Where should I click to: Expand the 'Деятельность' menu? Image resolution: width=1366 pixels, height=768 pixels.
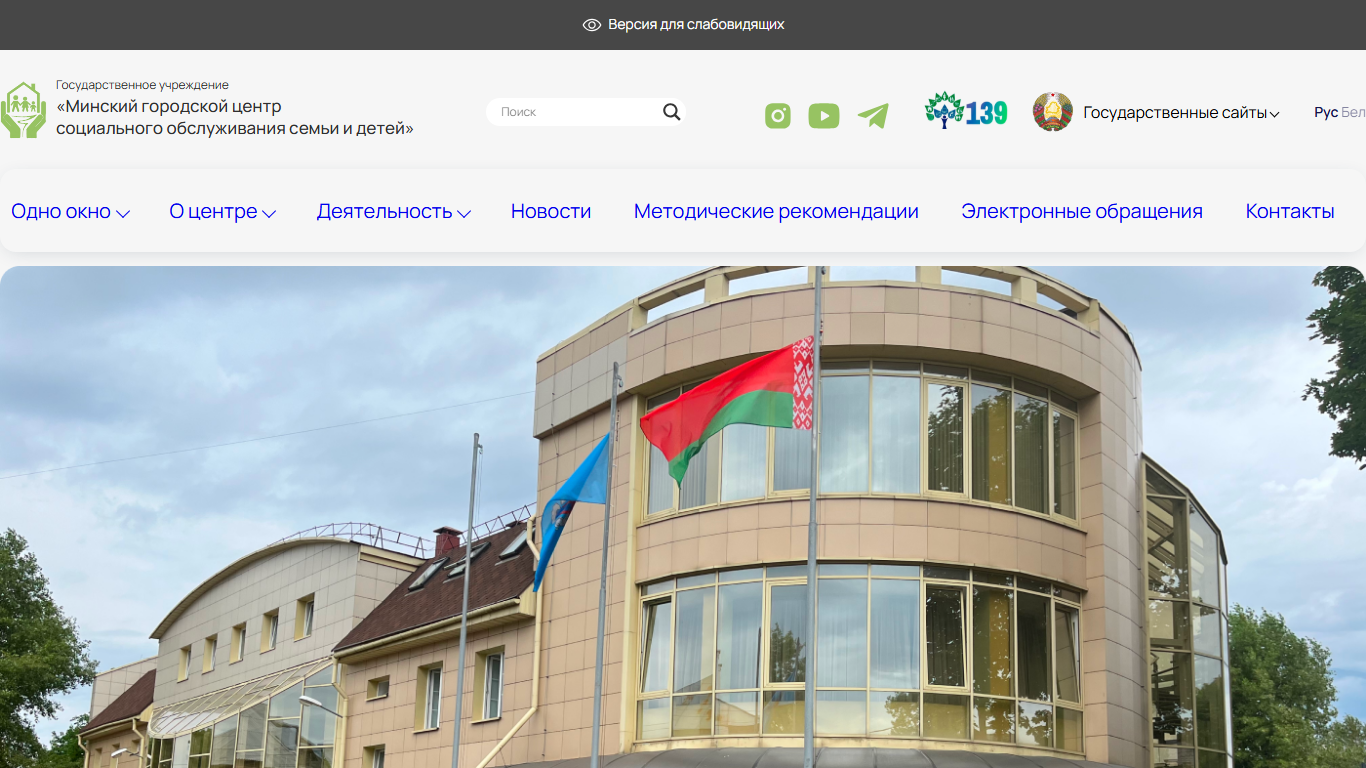pyautogui.click(x=393, y=212)
